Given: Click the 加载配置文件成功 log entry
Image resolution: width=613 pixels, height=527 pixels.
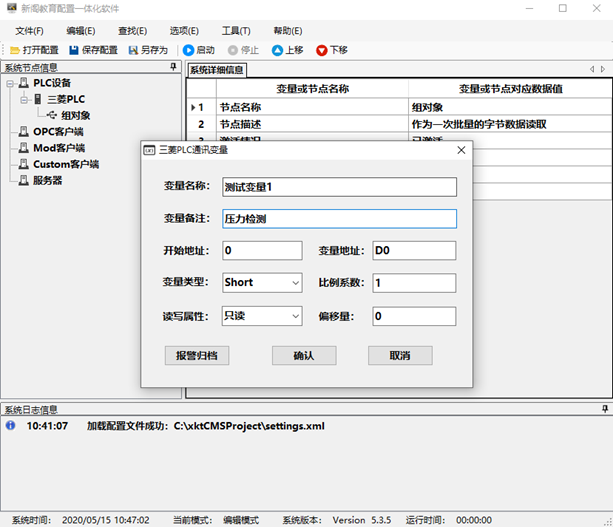Looking at the screenshot, I should click(205, 426).
